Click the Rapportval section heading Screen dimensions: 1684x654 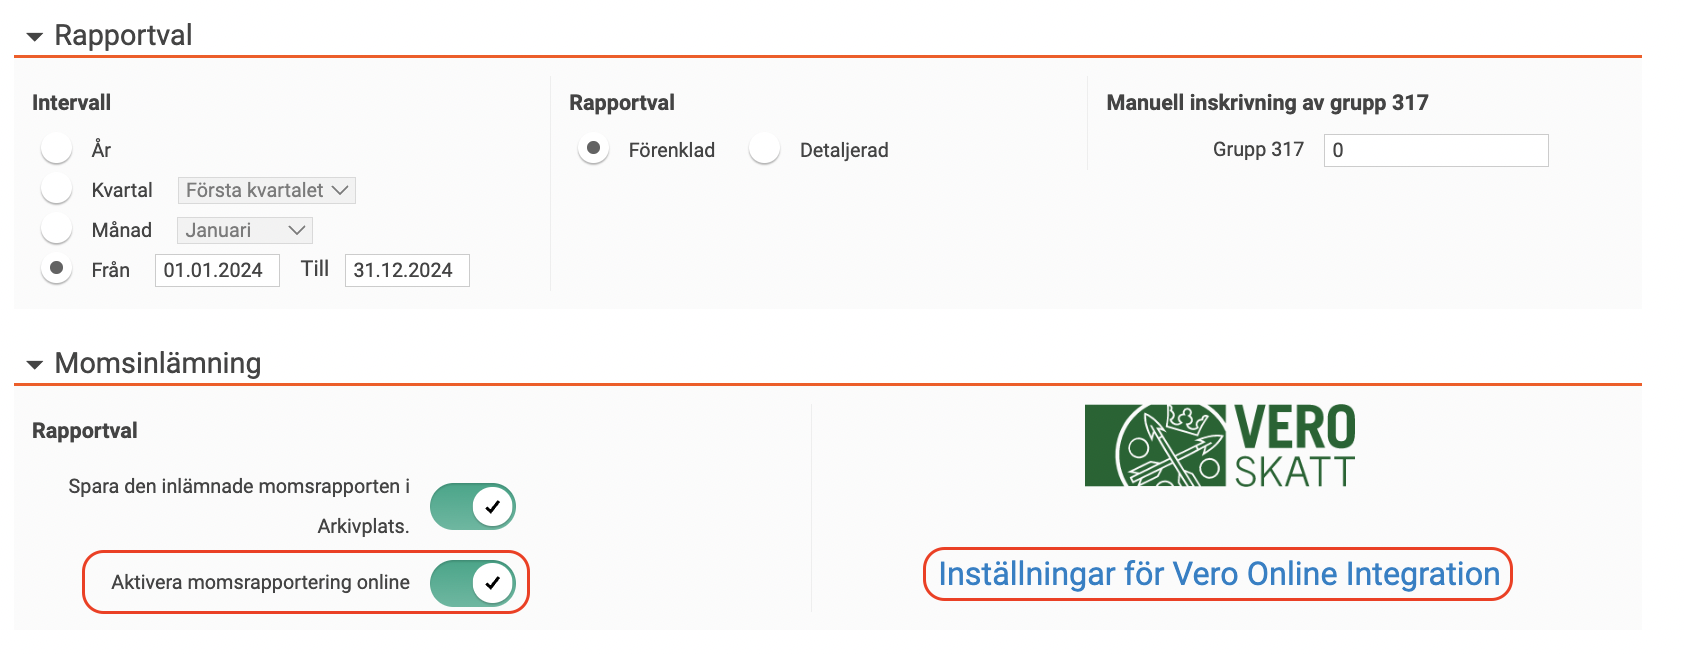(123, 35)
